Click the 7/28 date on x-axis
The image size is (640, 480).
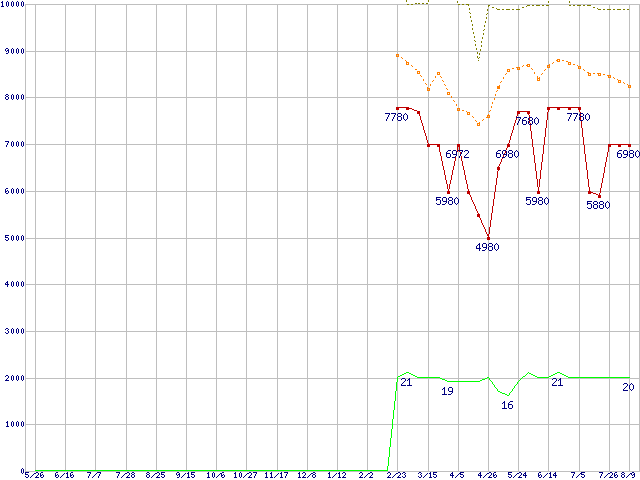(125, 475)
